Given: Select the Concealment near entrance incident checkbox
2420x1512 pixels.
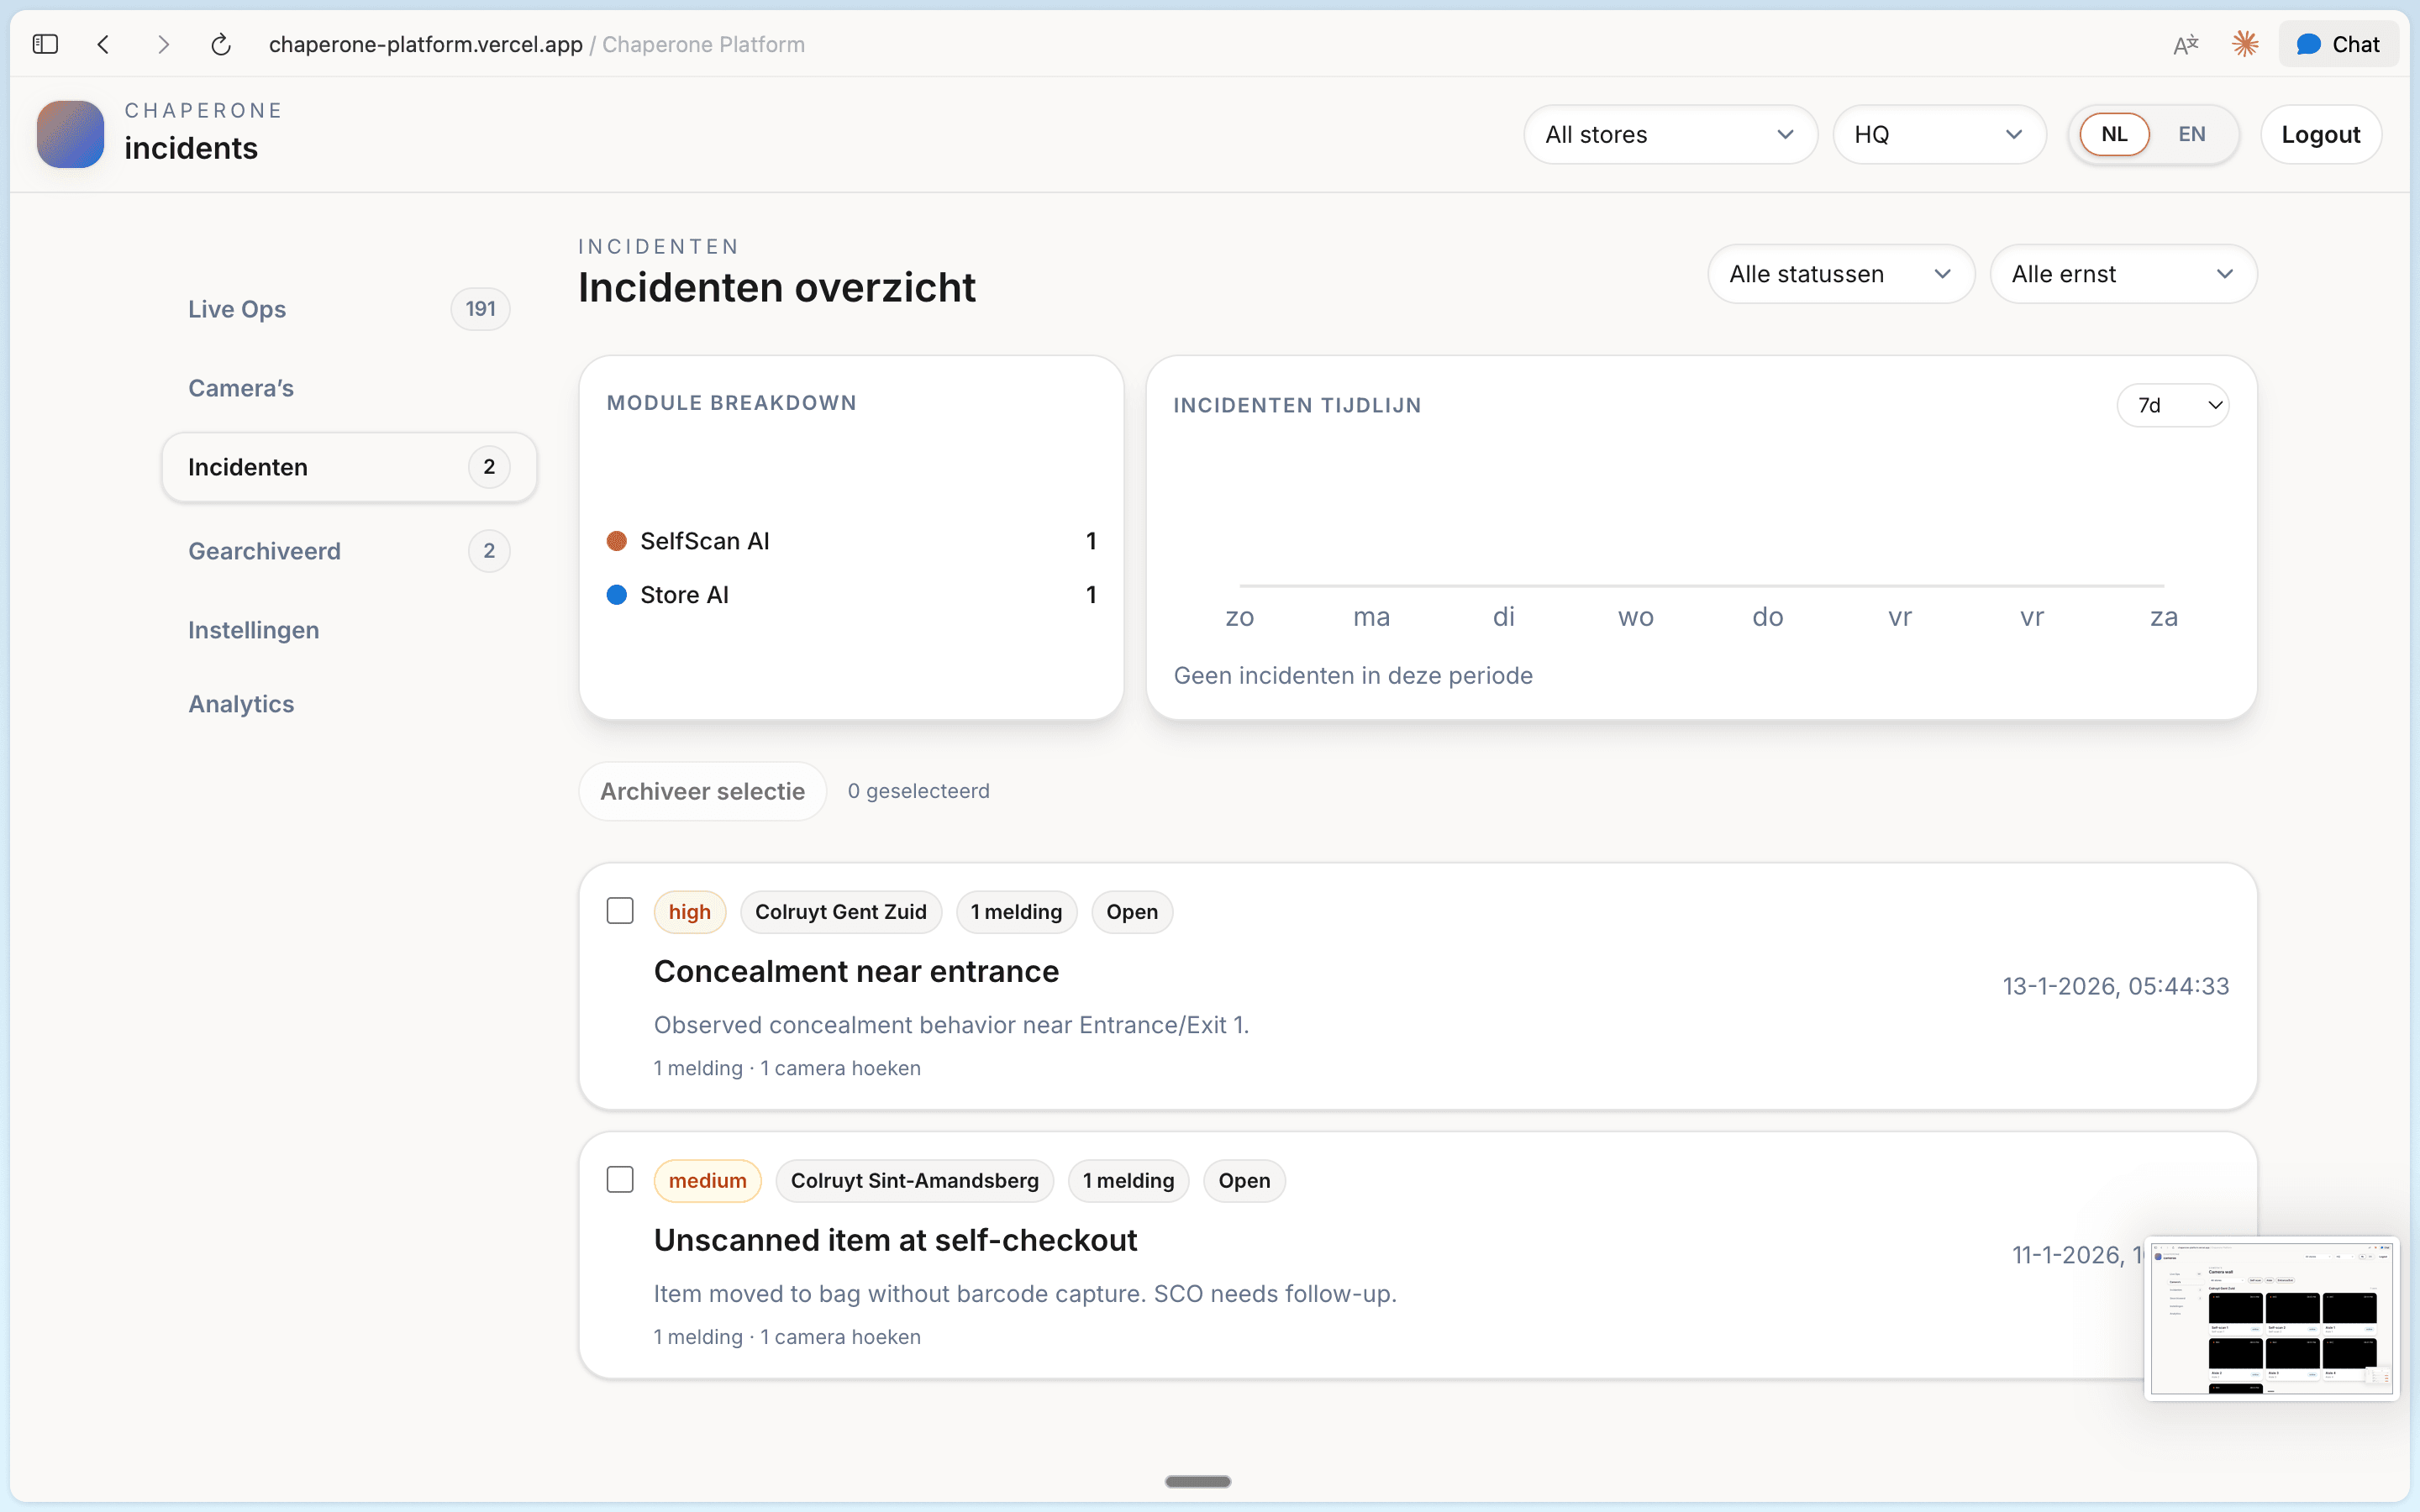Looking at the screenshot, I should [620, 910].
